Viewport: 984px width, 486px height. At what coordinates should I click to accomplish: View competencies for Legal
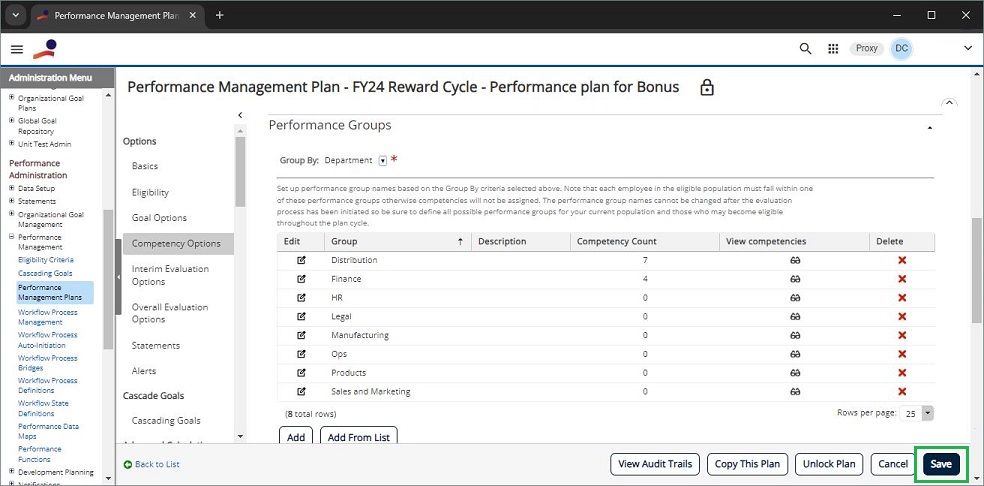[794, 316]
